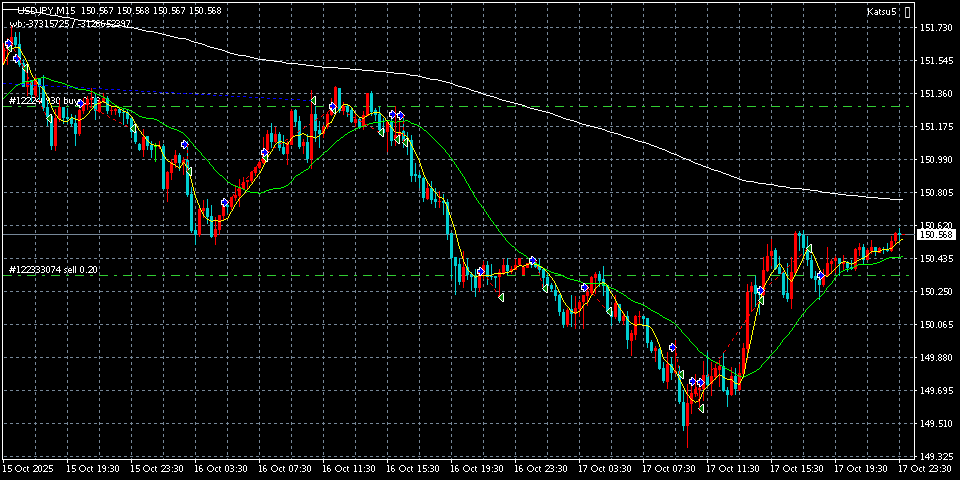The image size is (960, 480).
Task: Click the Katsu5 expert advisor status icon
Action: pyautogui.click(x=908, y=12)
